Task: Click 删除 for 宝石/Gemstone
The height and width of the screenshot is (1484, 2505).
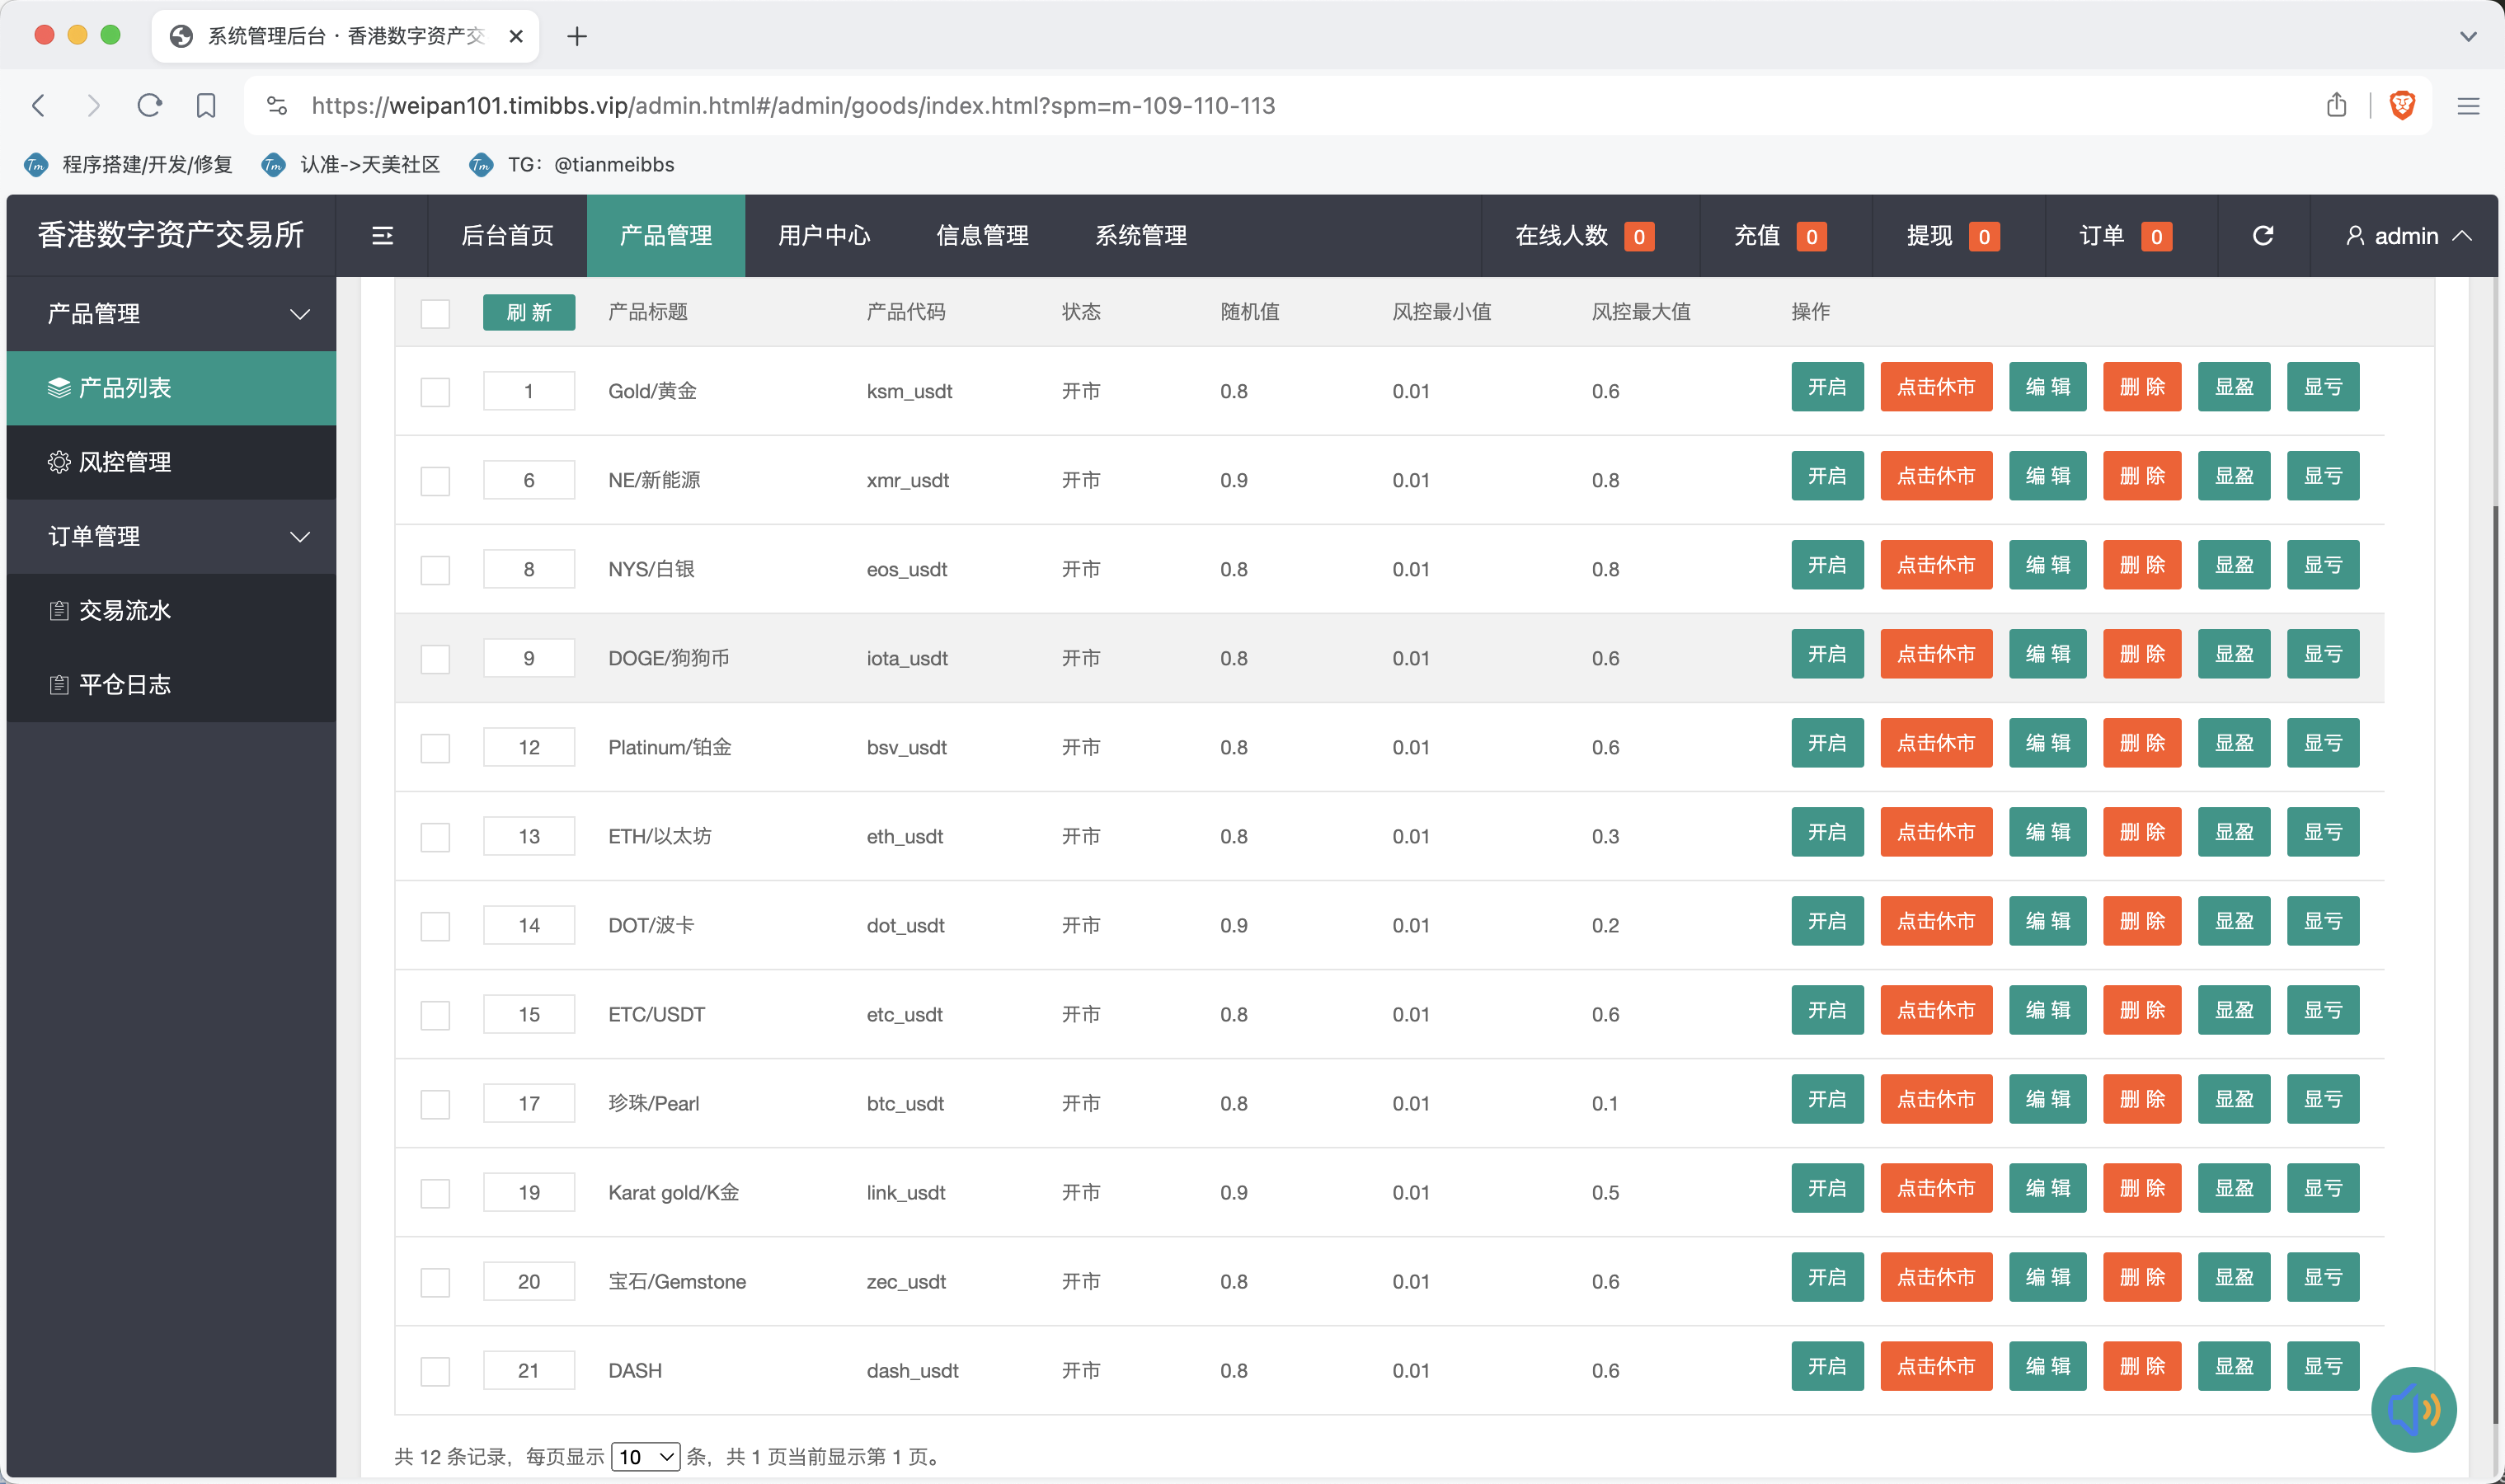Action: [x=2142, y=1277]
